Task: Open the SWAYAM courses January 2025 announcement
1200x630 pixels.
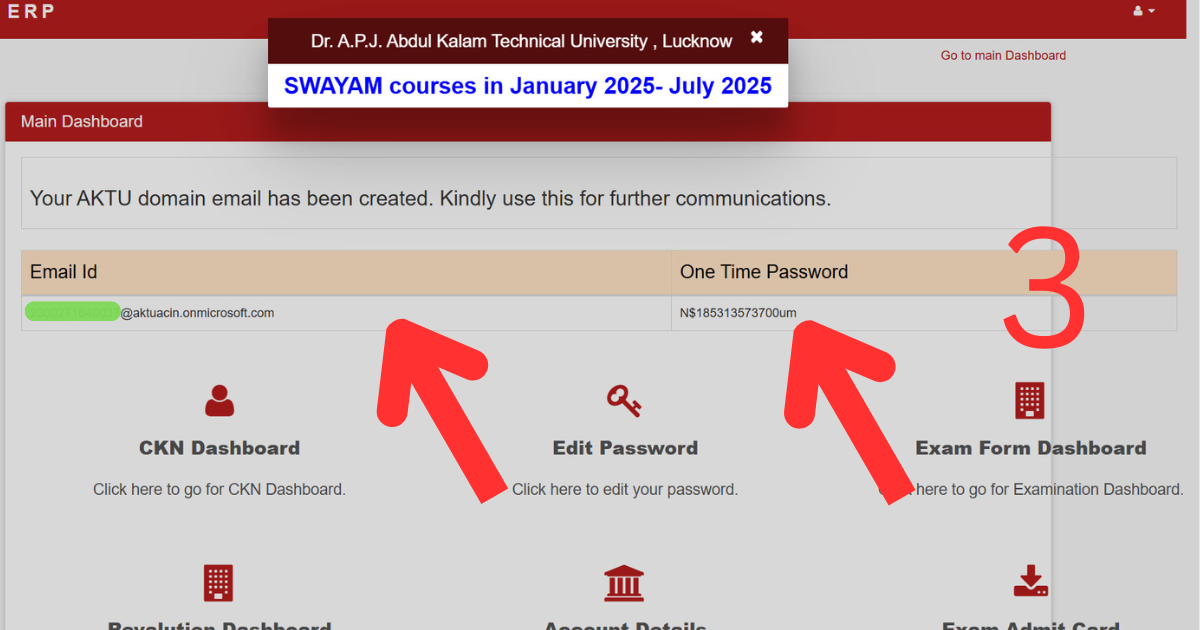Action: tap(528, 86)
